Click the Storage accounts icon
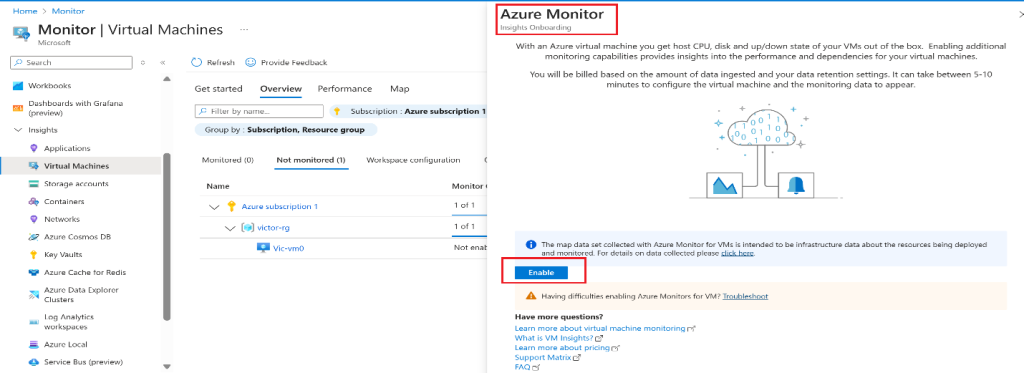This screenshot has width=1024, height=373. tap(34, 184)
